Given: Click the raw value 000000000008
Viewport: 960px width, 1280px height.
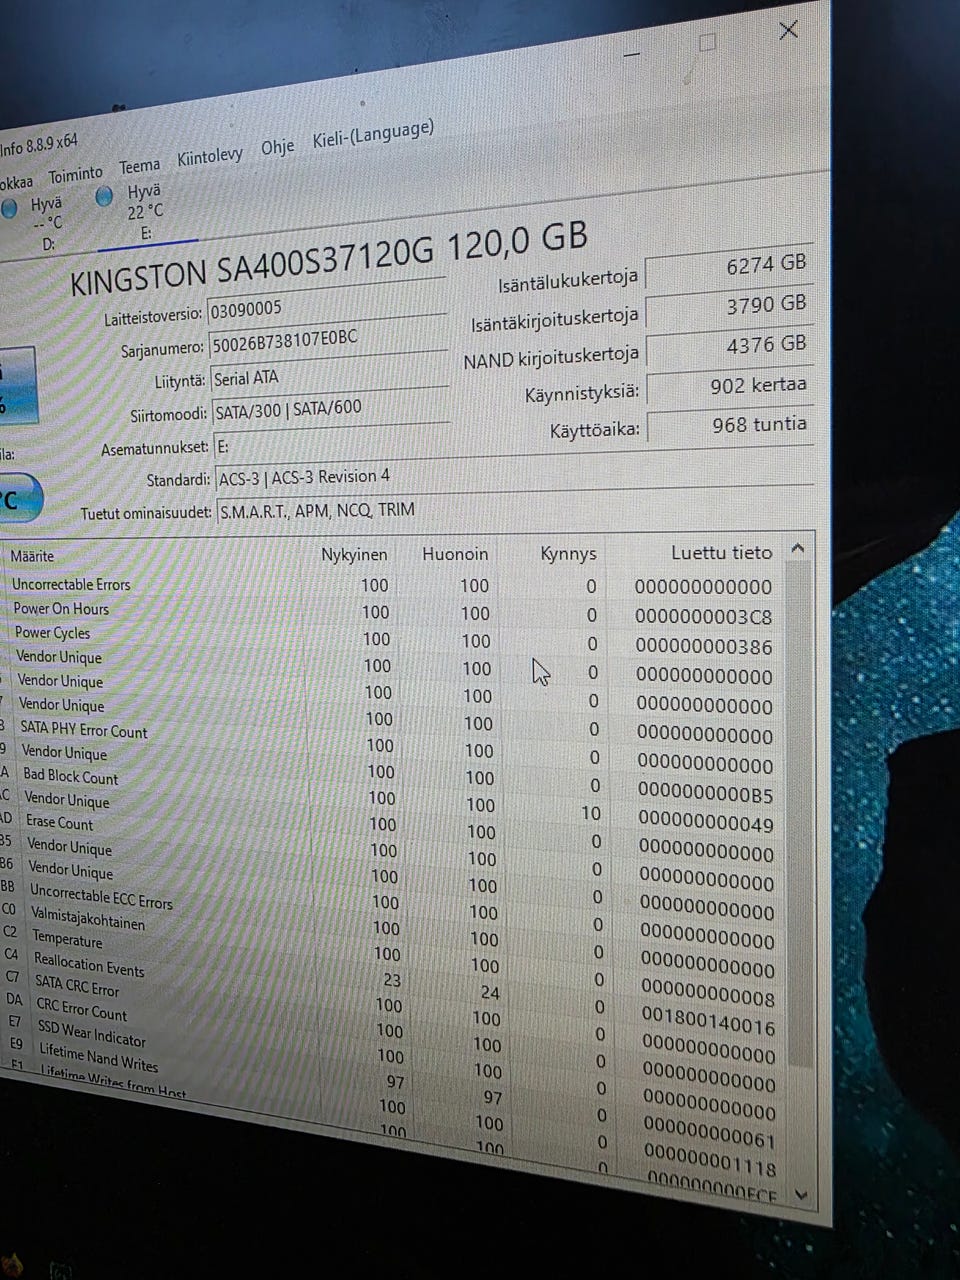Looking at the screenshot, I should coord(708,998).
